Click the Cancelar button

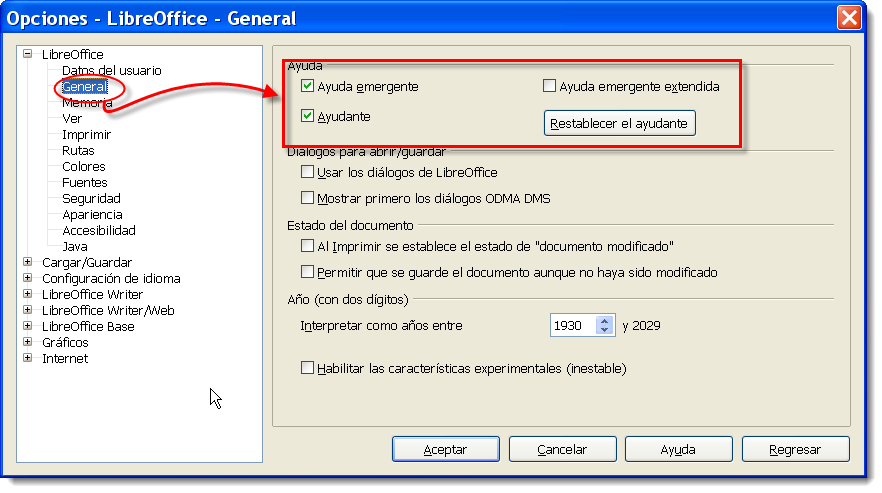tap(562, 449)
